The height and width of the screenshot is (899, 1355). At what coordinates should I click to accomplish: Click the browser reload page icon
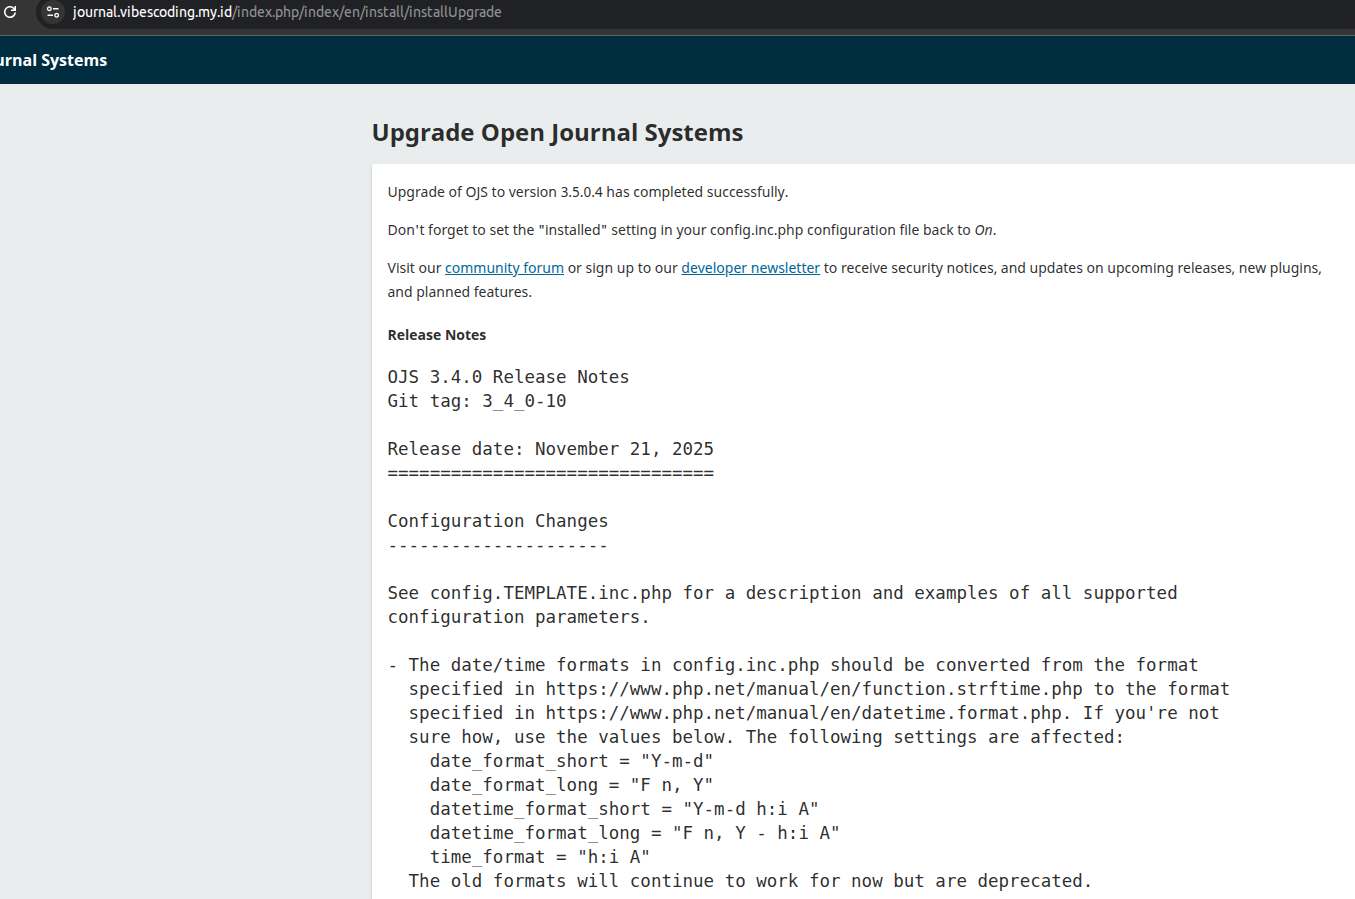(10, 12)
